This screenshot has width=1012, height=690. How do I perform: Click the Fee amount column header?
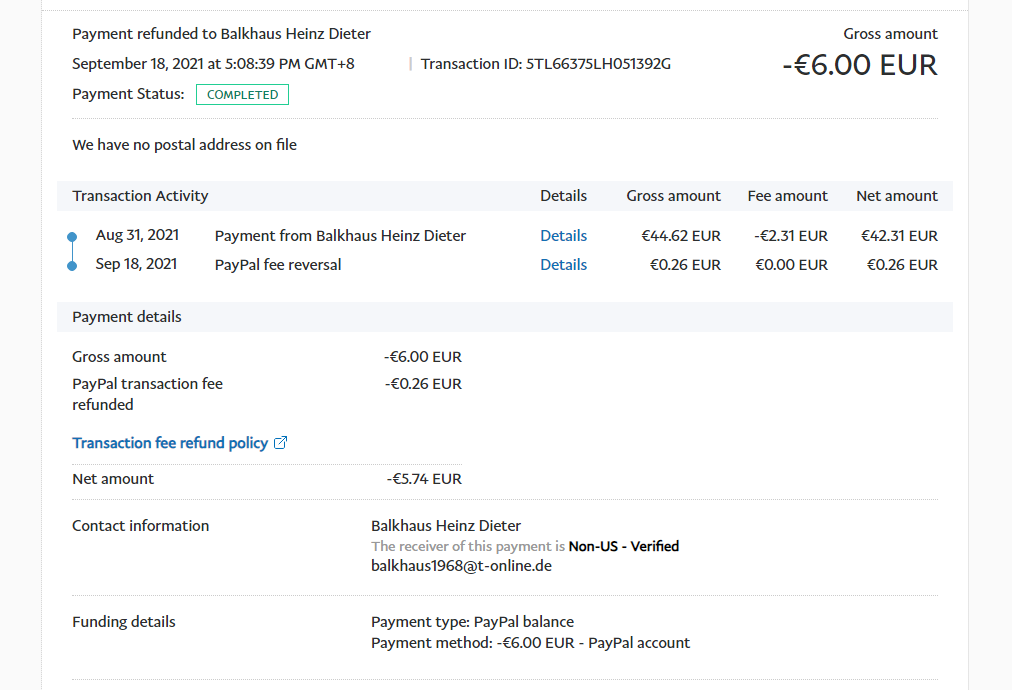(787, 196)
